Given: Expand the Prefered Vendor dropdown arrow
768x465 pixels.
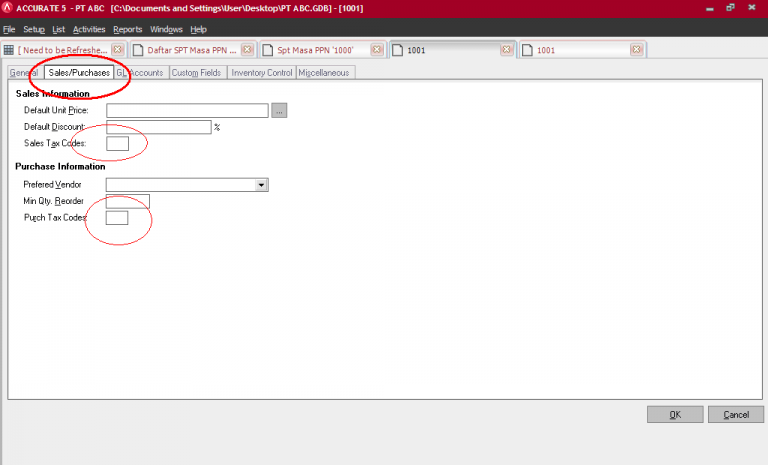Looking at the screenshot, I should (x=261, y=185).
